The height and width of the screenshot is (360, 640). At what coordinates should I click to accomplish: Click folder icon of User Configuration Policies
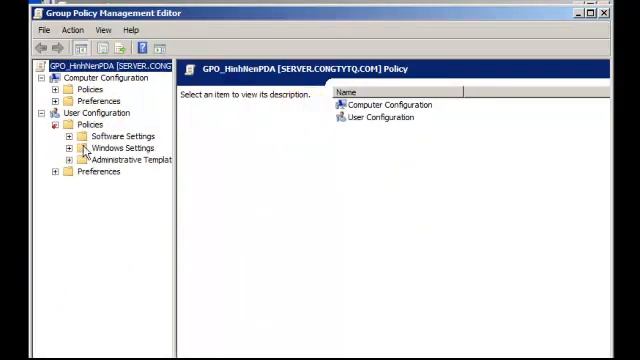click(x=69, y=124)
